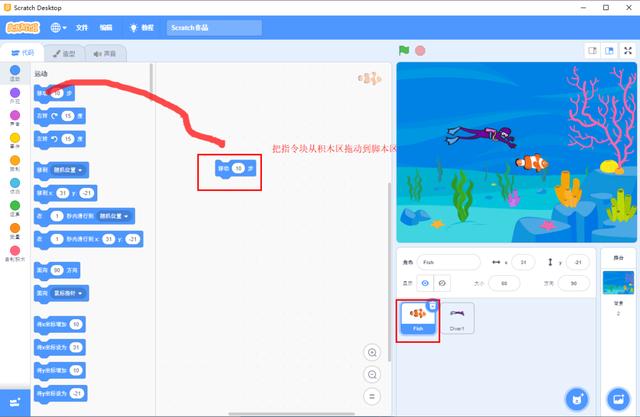Open the green Operators block category

point(15,205)
